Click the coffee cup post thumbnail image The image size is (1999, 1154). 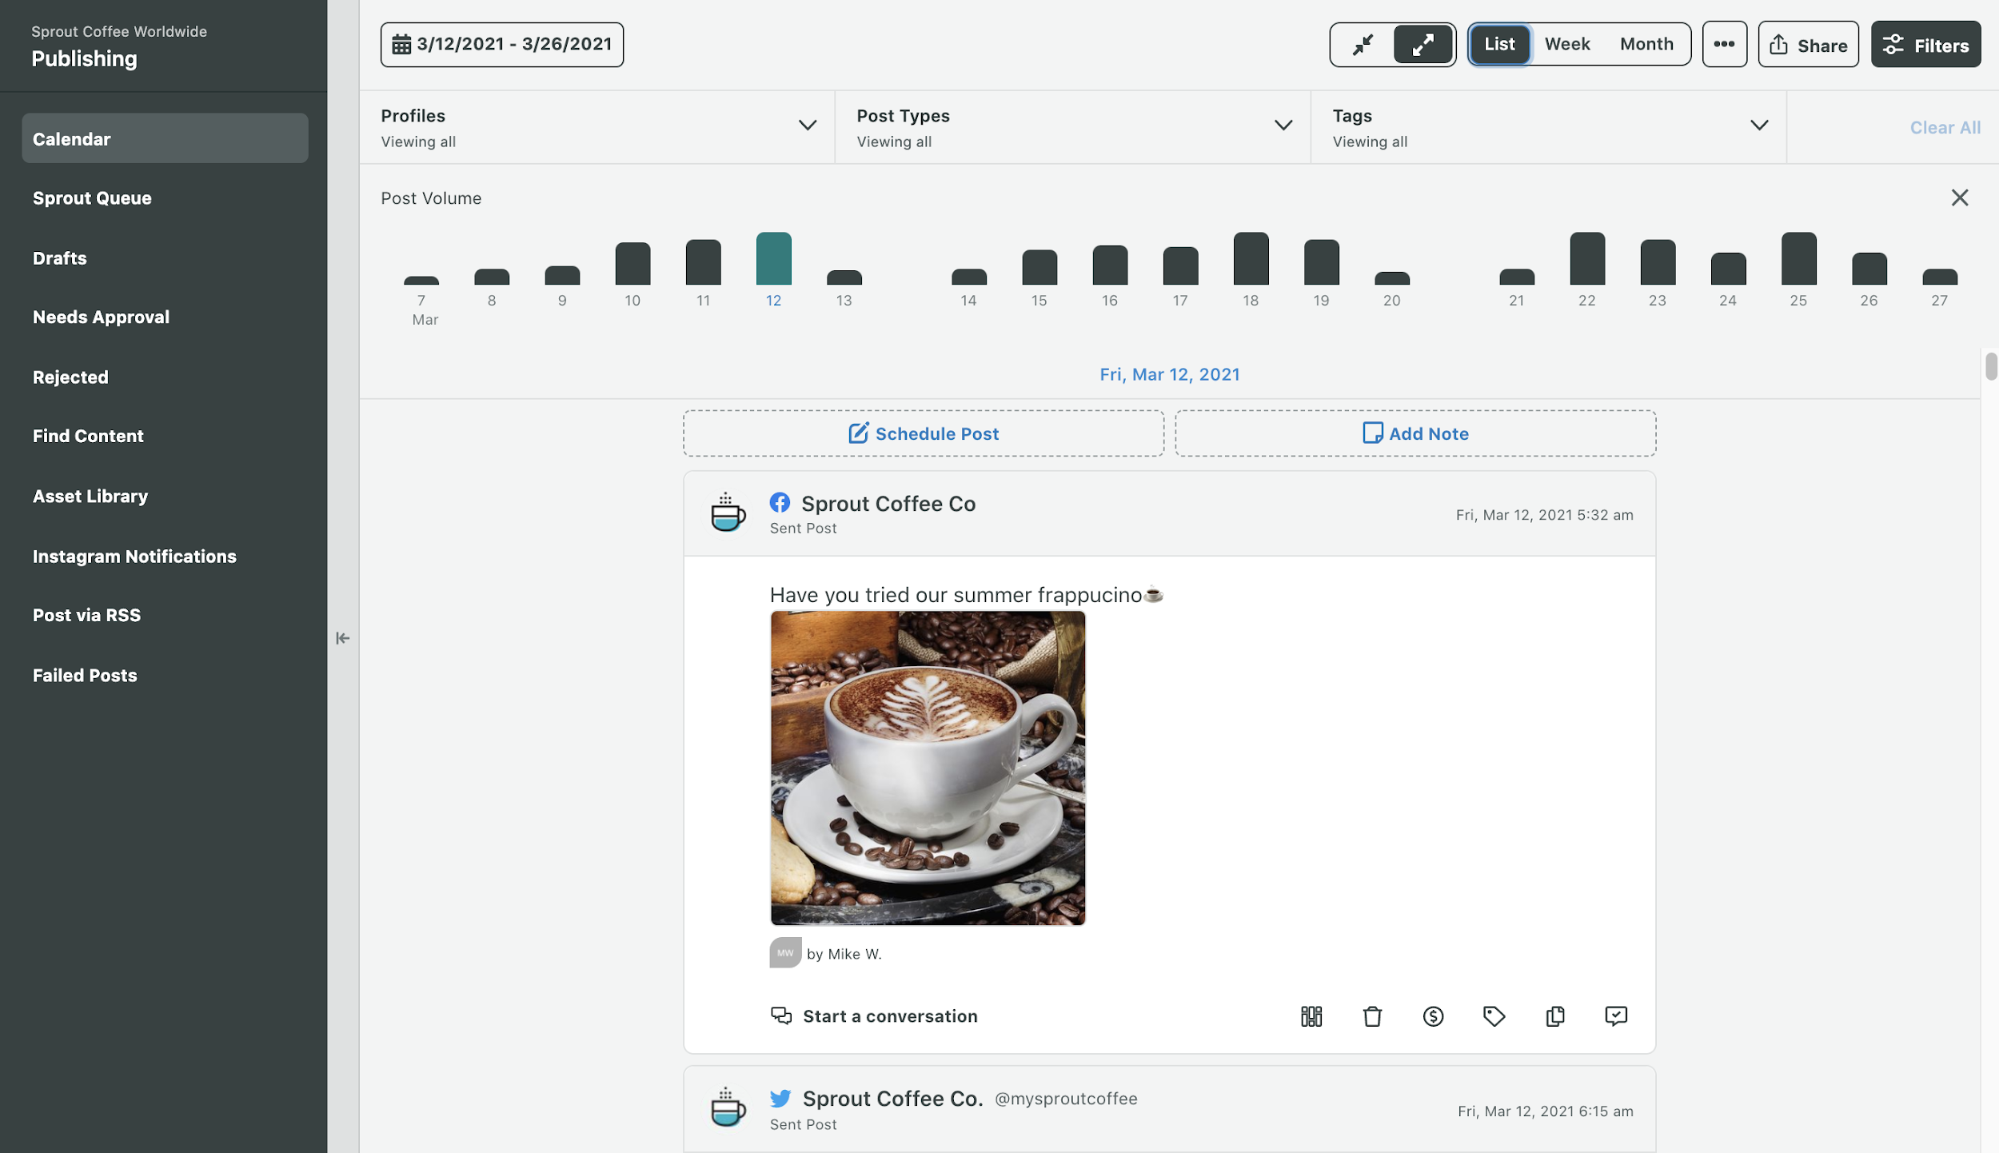point(927,768)
